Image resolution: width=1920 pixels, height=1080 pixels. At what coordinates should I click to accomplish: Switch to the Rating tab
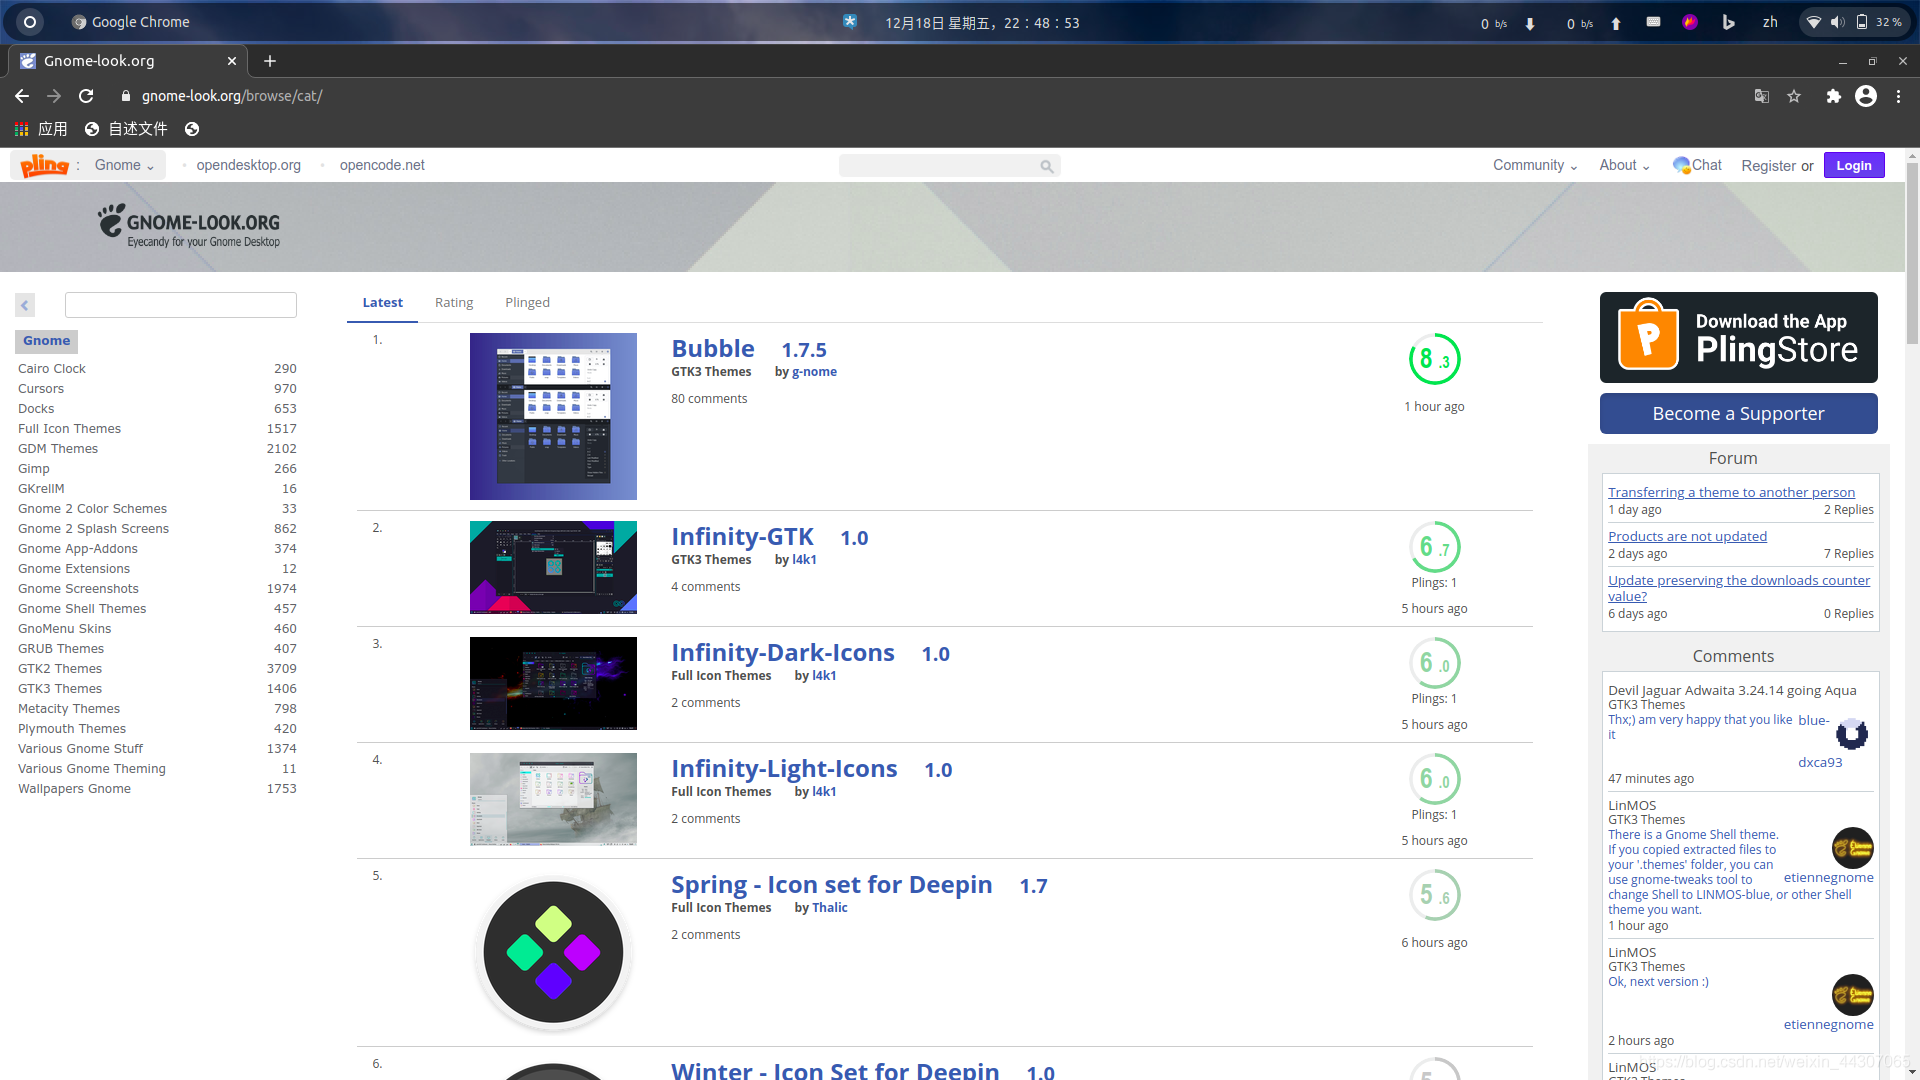click(x=454, y=303)
